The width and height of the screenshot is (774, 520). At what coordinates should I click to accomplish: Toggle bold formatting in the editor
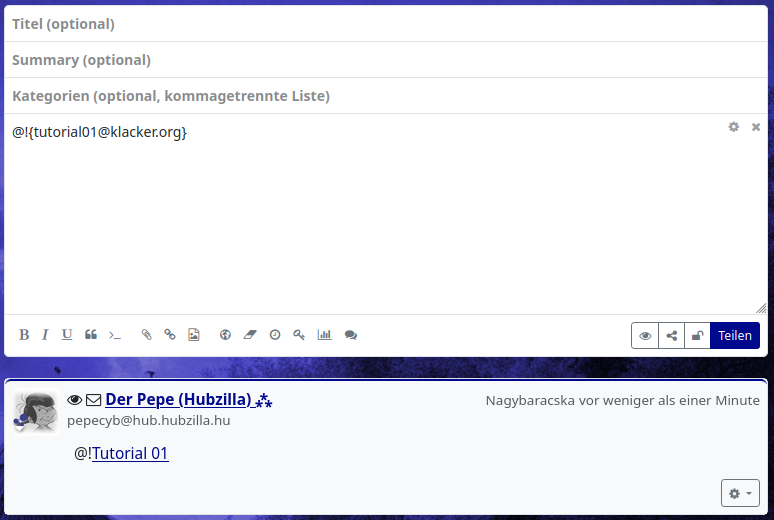tap(24, 335)
